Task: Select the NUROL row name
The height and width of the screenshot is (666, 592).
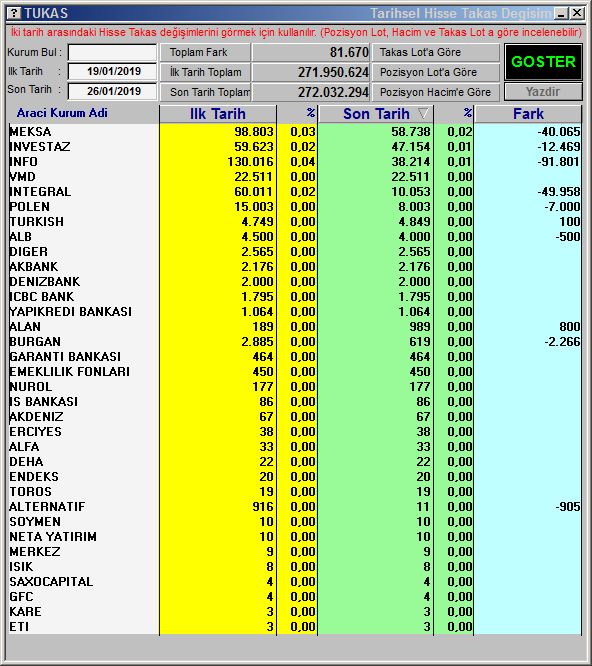Action: pos(31,387)
